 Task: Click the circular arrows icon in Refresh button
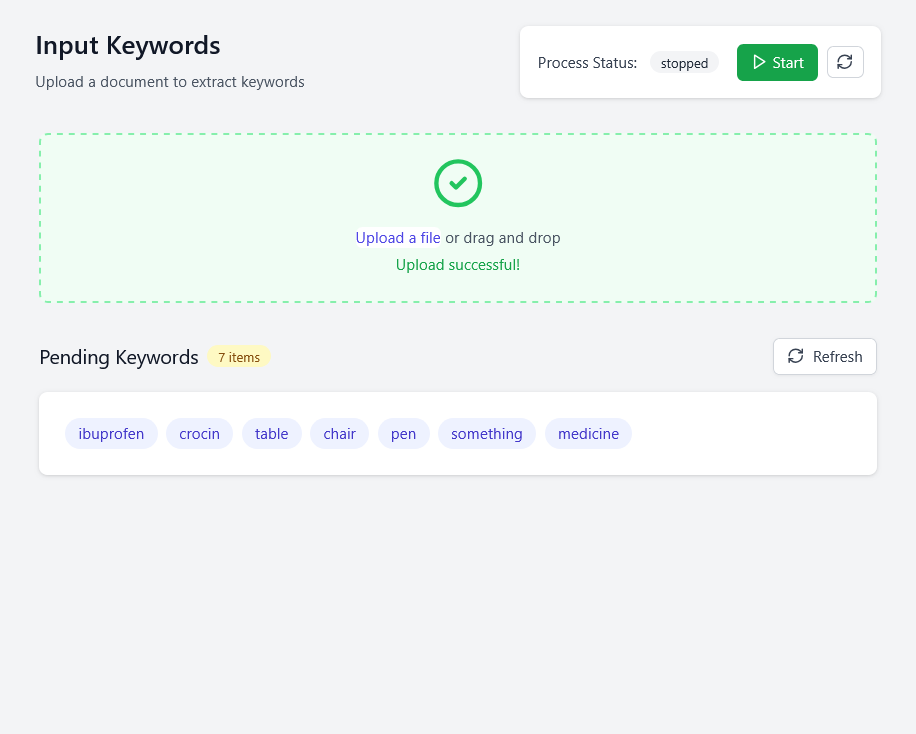tap(796, 356)
